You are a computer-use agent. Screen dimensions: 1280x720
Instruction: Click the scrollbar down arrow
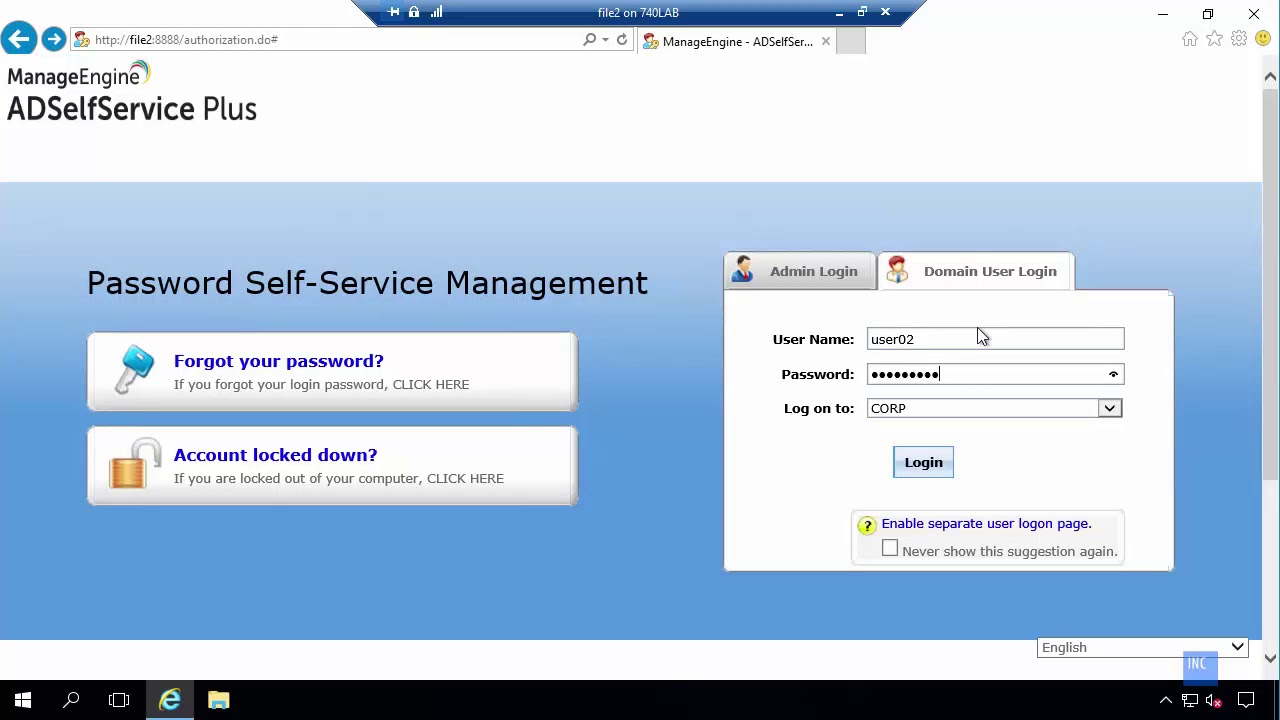pos(1270,657)
